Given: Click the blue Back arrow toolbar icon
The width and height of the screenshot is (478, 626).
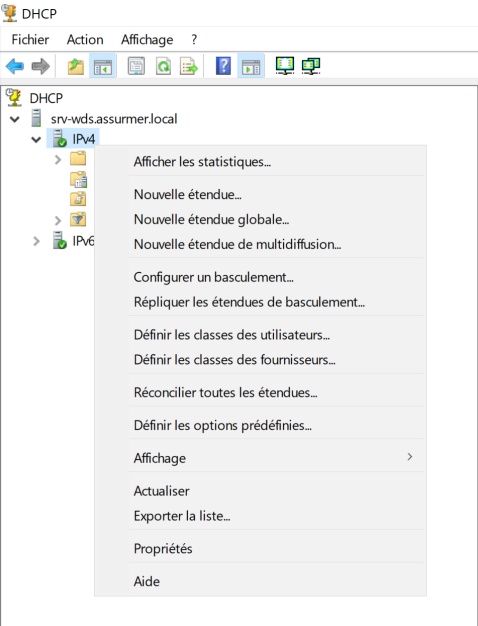Looking at the screenshot, I should pos(15,66).
